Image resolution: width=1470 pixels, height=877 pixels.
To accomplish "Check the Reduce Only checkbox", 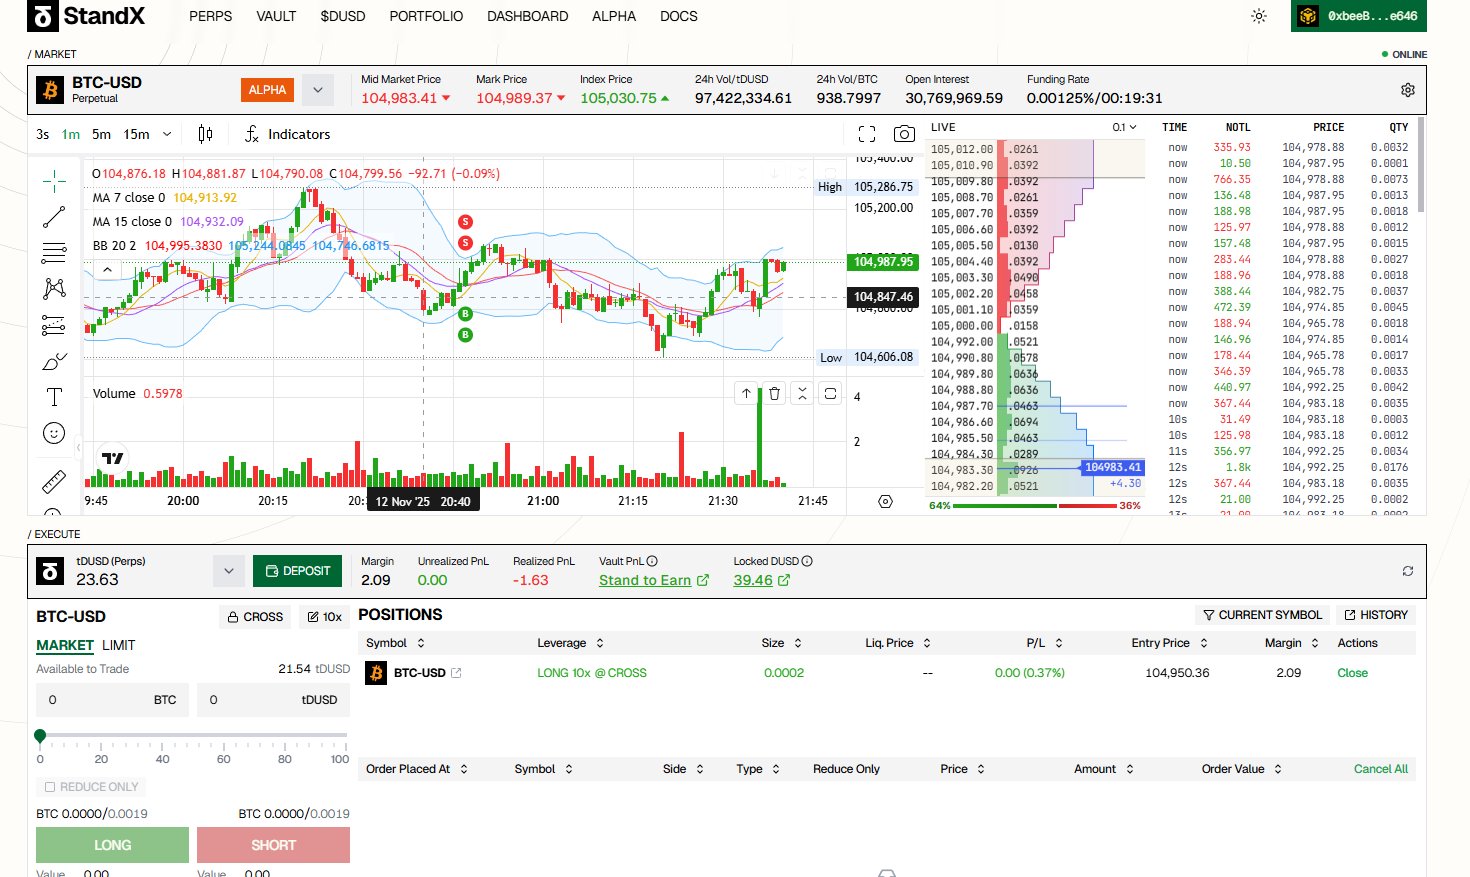I will [x=50, y=787].
